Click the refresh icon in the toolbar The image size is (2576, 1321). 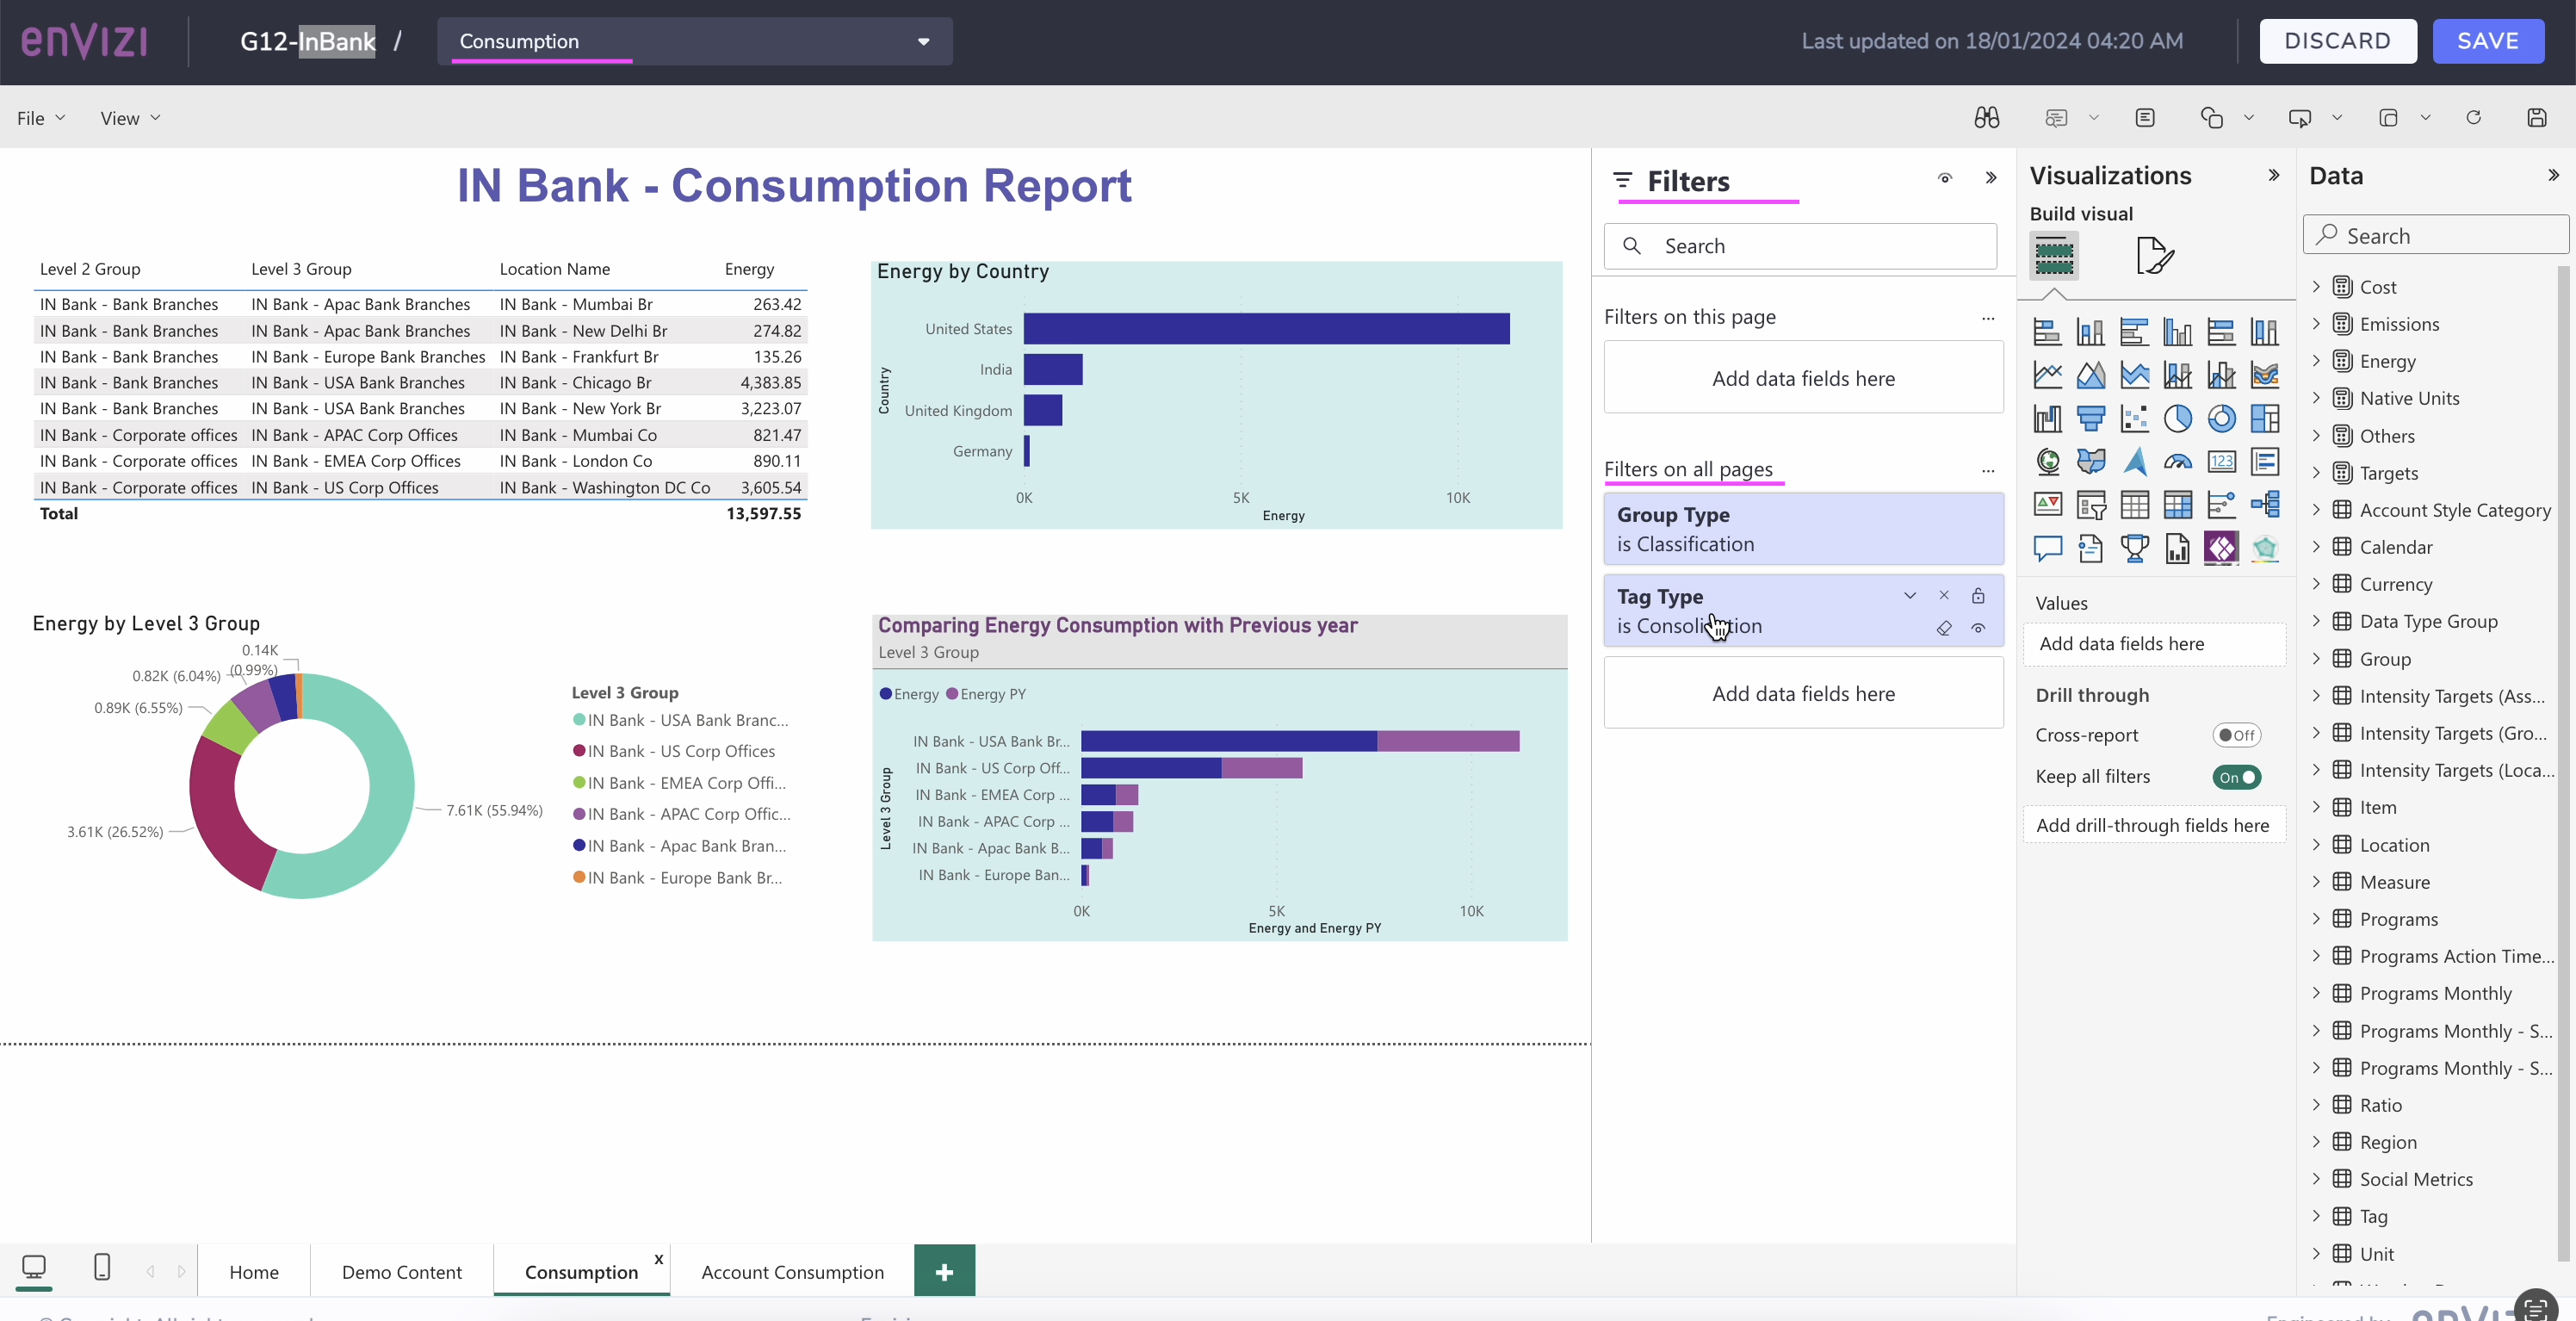pyautogui.click(x=2473, y=118)
